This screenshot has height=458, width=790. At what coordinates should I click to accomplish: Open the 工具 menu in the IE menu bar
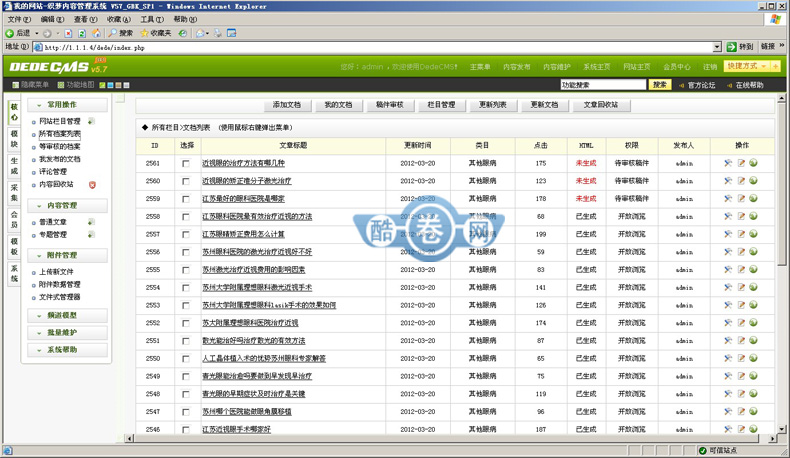151,19
